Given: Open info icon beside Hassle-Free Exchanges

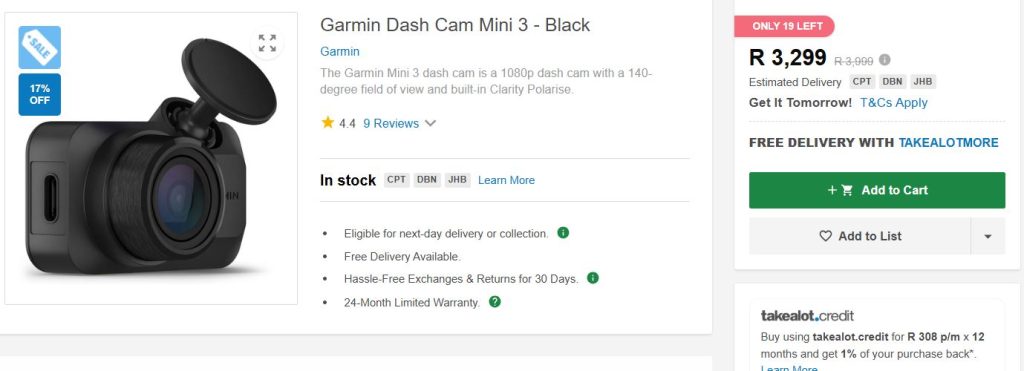Looking at the screenshot, I should coord(593,278).
